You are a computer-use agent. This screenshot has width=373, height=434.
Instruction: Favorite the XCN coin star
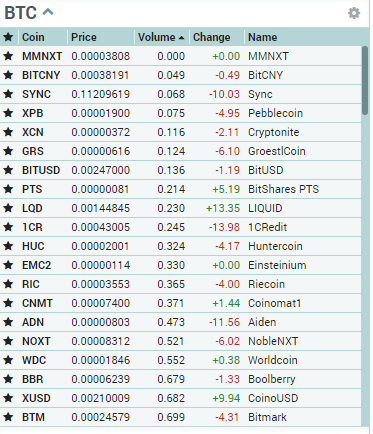click(8, 132)
